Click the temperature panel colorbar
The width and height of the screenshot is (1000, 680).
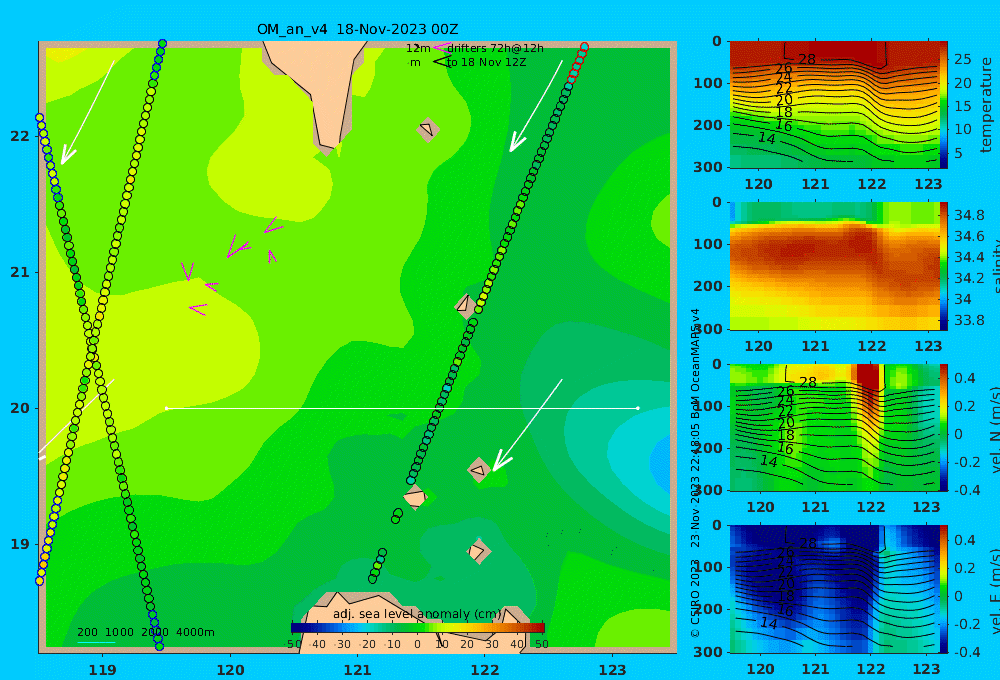coord(943,105)
